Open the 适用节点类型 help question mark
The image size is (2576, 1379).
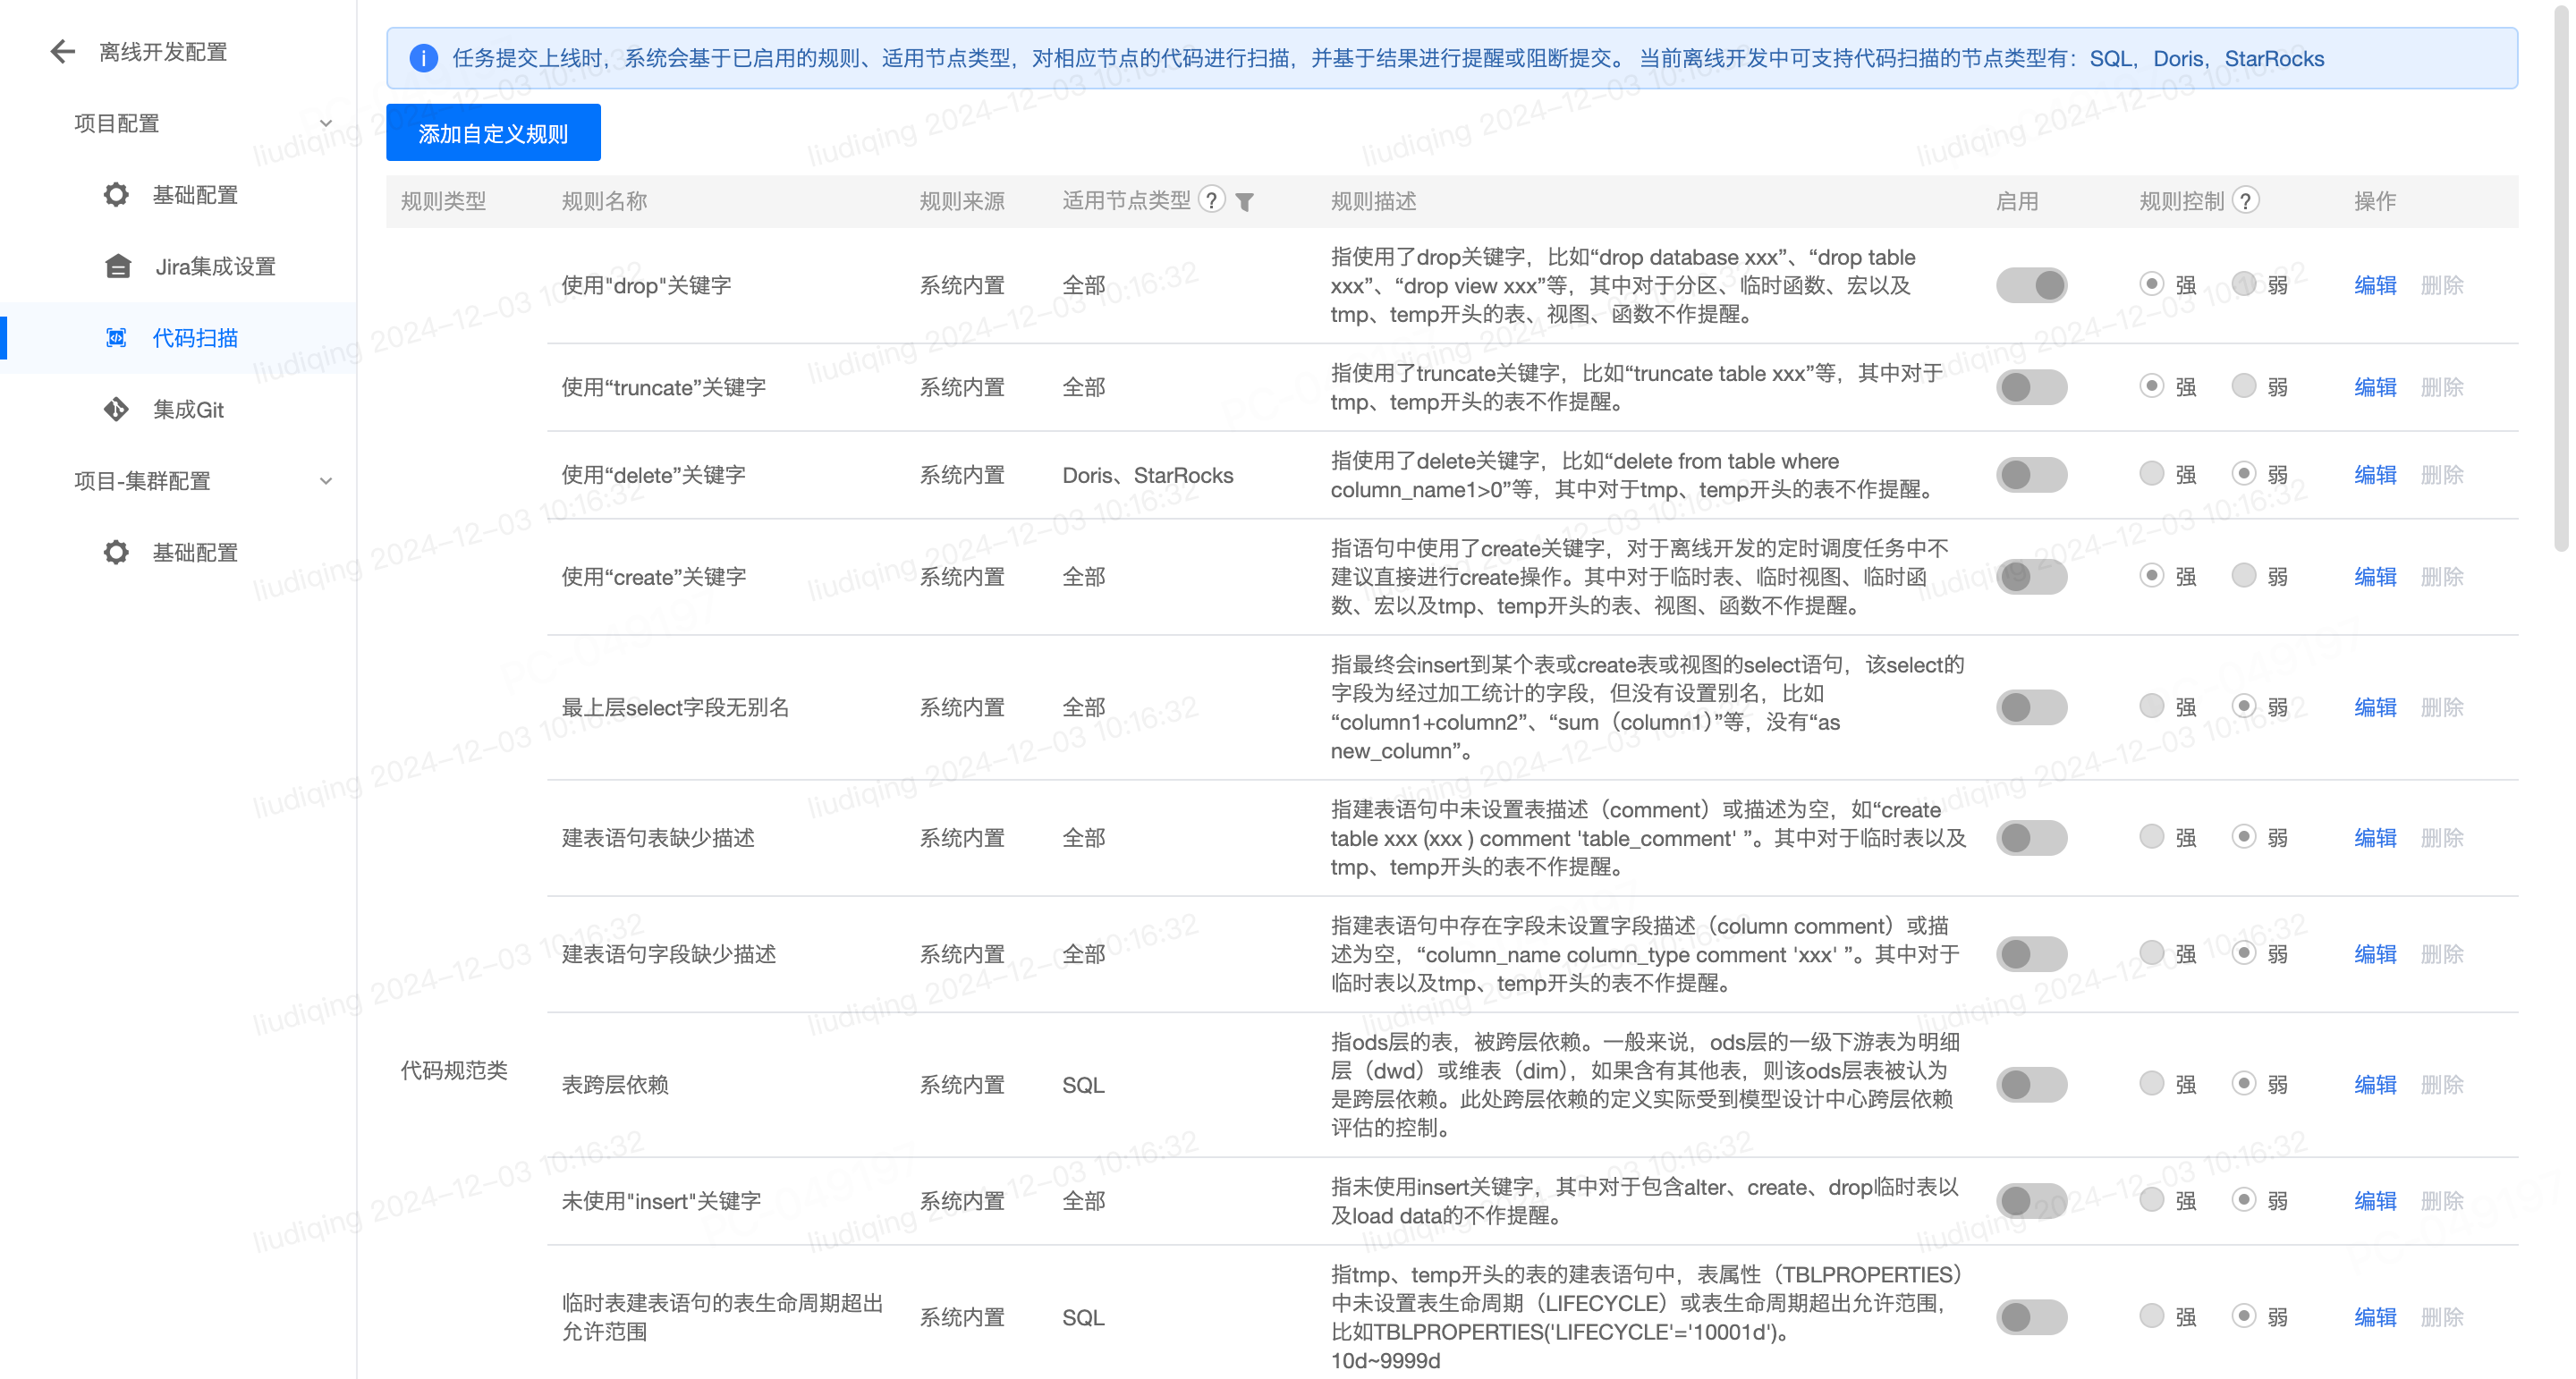pyautogui.click(x=1211, y=200)
